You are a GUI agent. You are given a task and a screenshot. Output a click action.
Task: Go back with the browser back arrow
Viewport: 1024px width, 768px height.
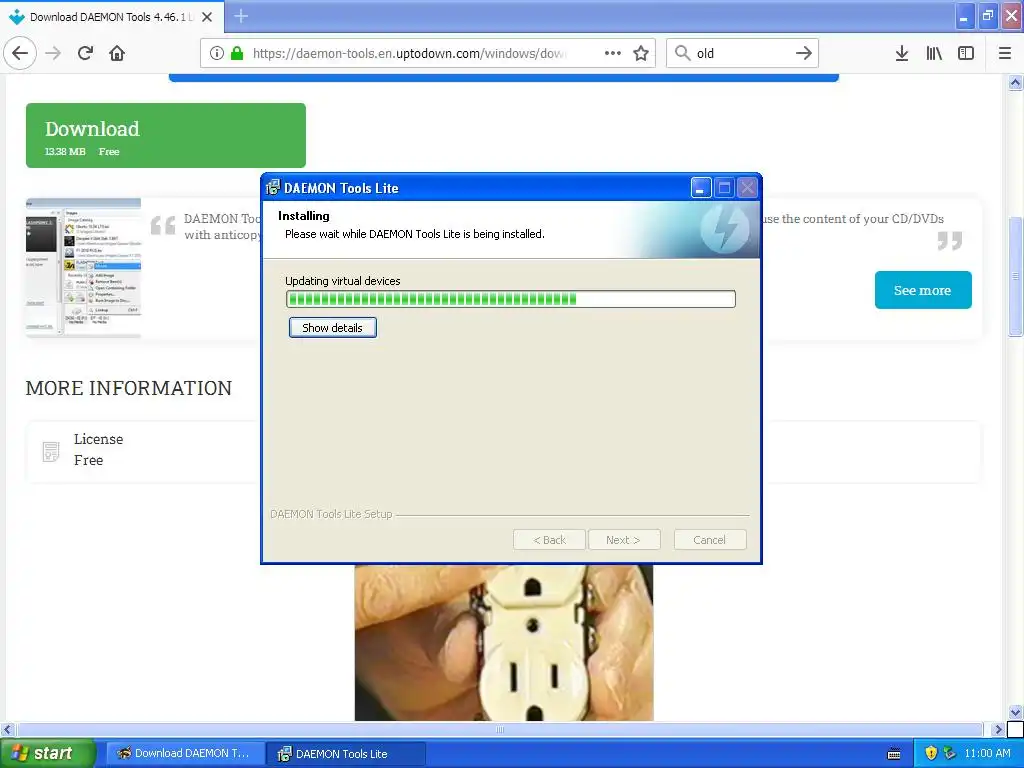(x=20, y=53)
